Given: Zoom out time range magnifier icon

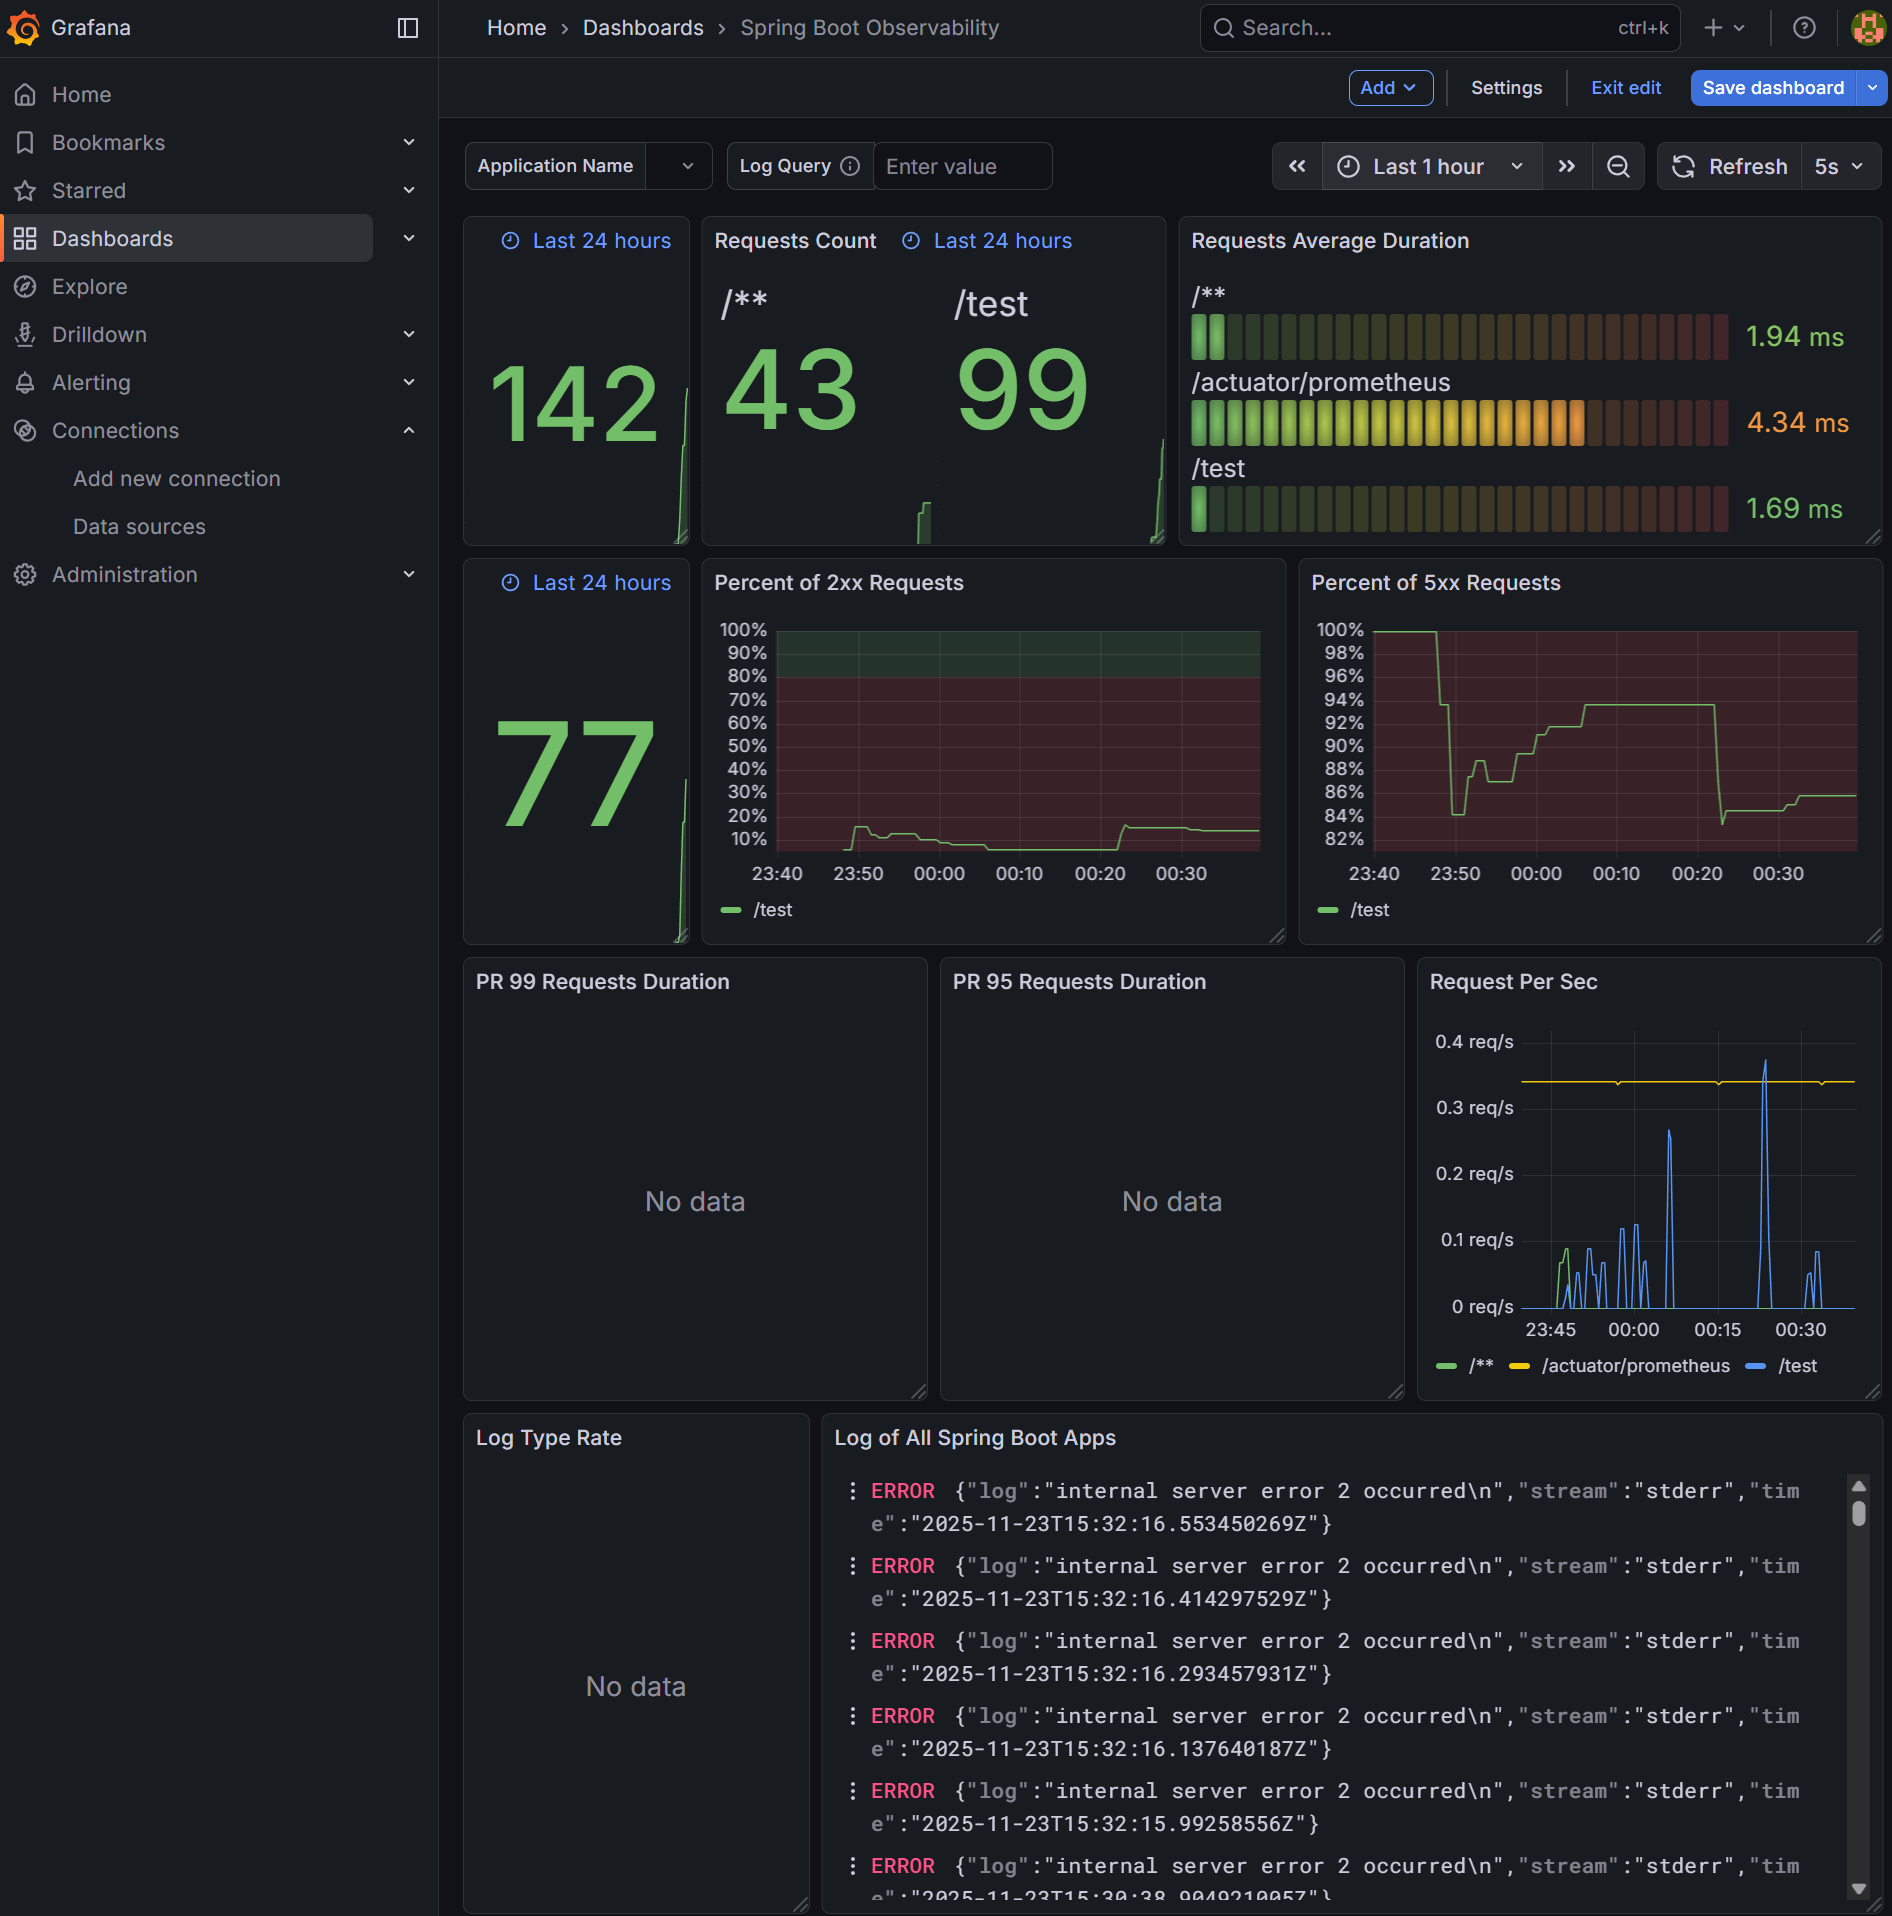Looking at the screenshot, I should [x=1618, y=166].
